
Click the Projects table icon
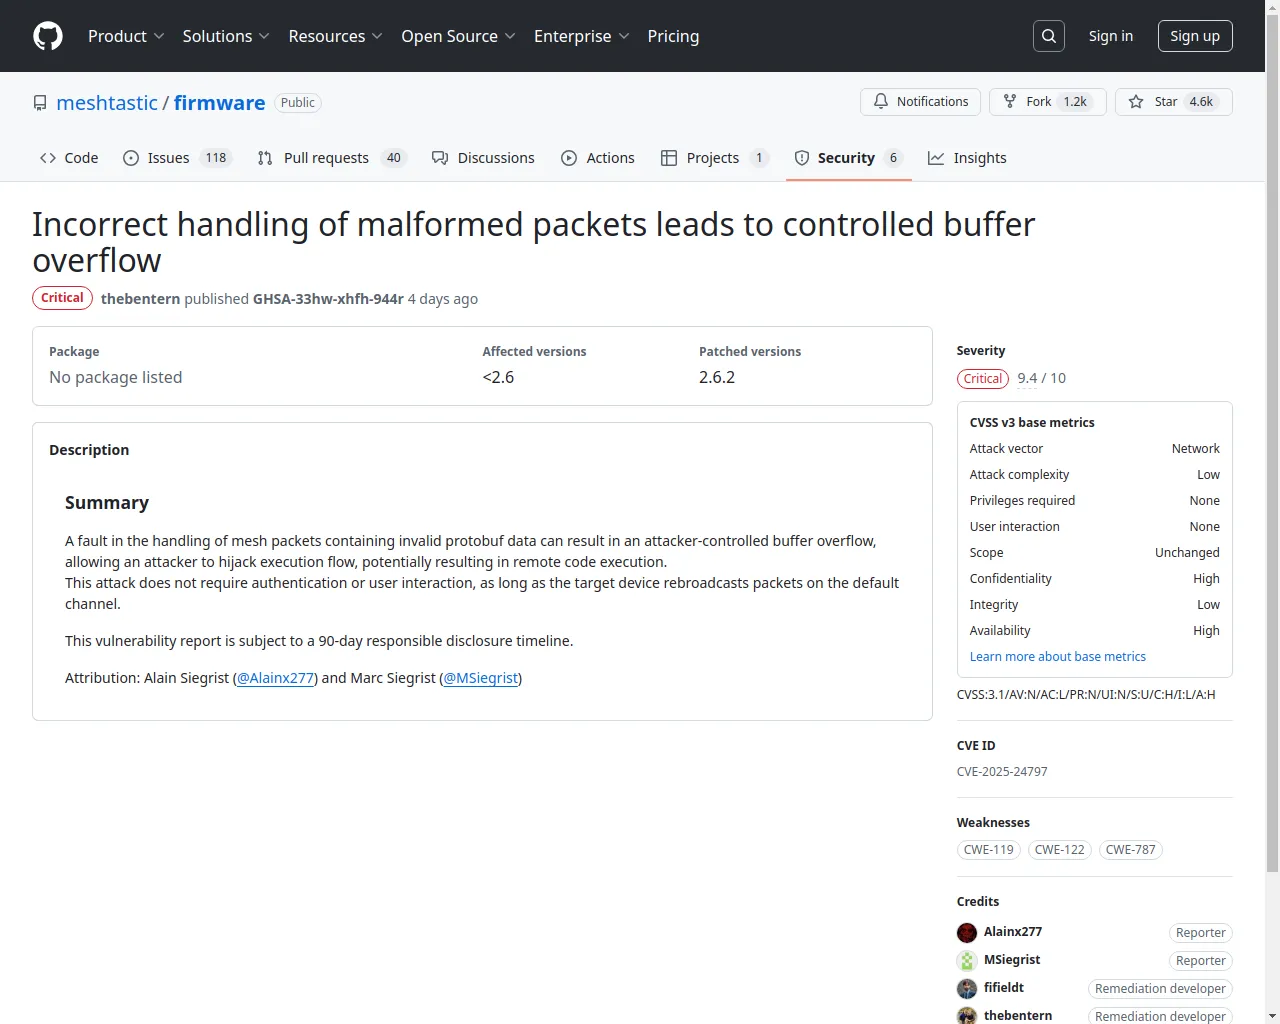[x=669, y=158]
